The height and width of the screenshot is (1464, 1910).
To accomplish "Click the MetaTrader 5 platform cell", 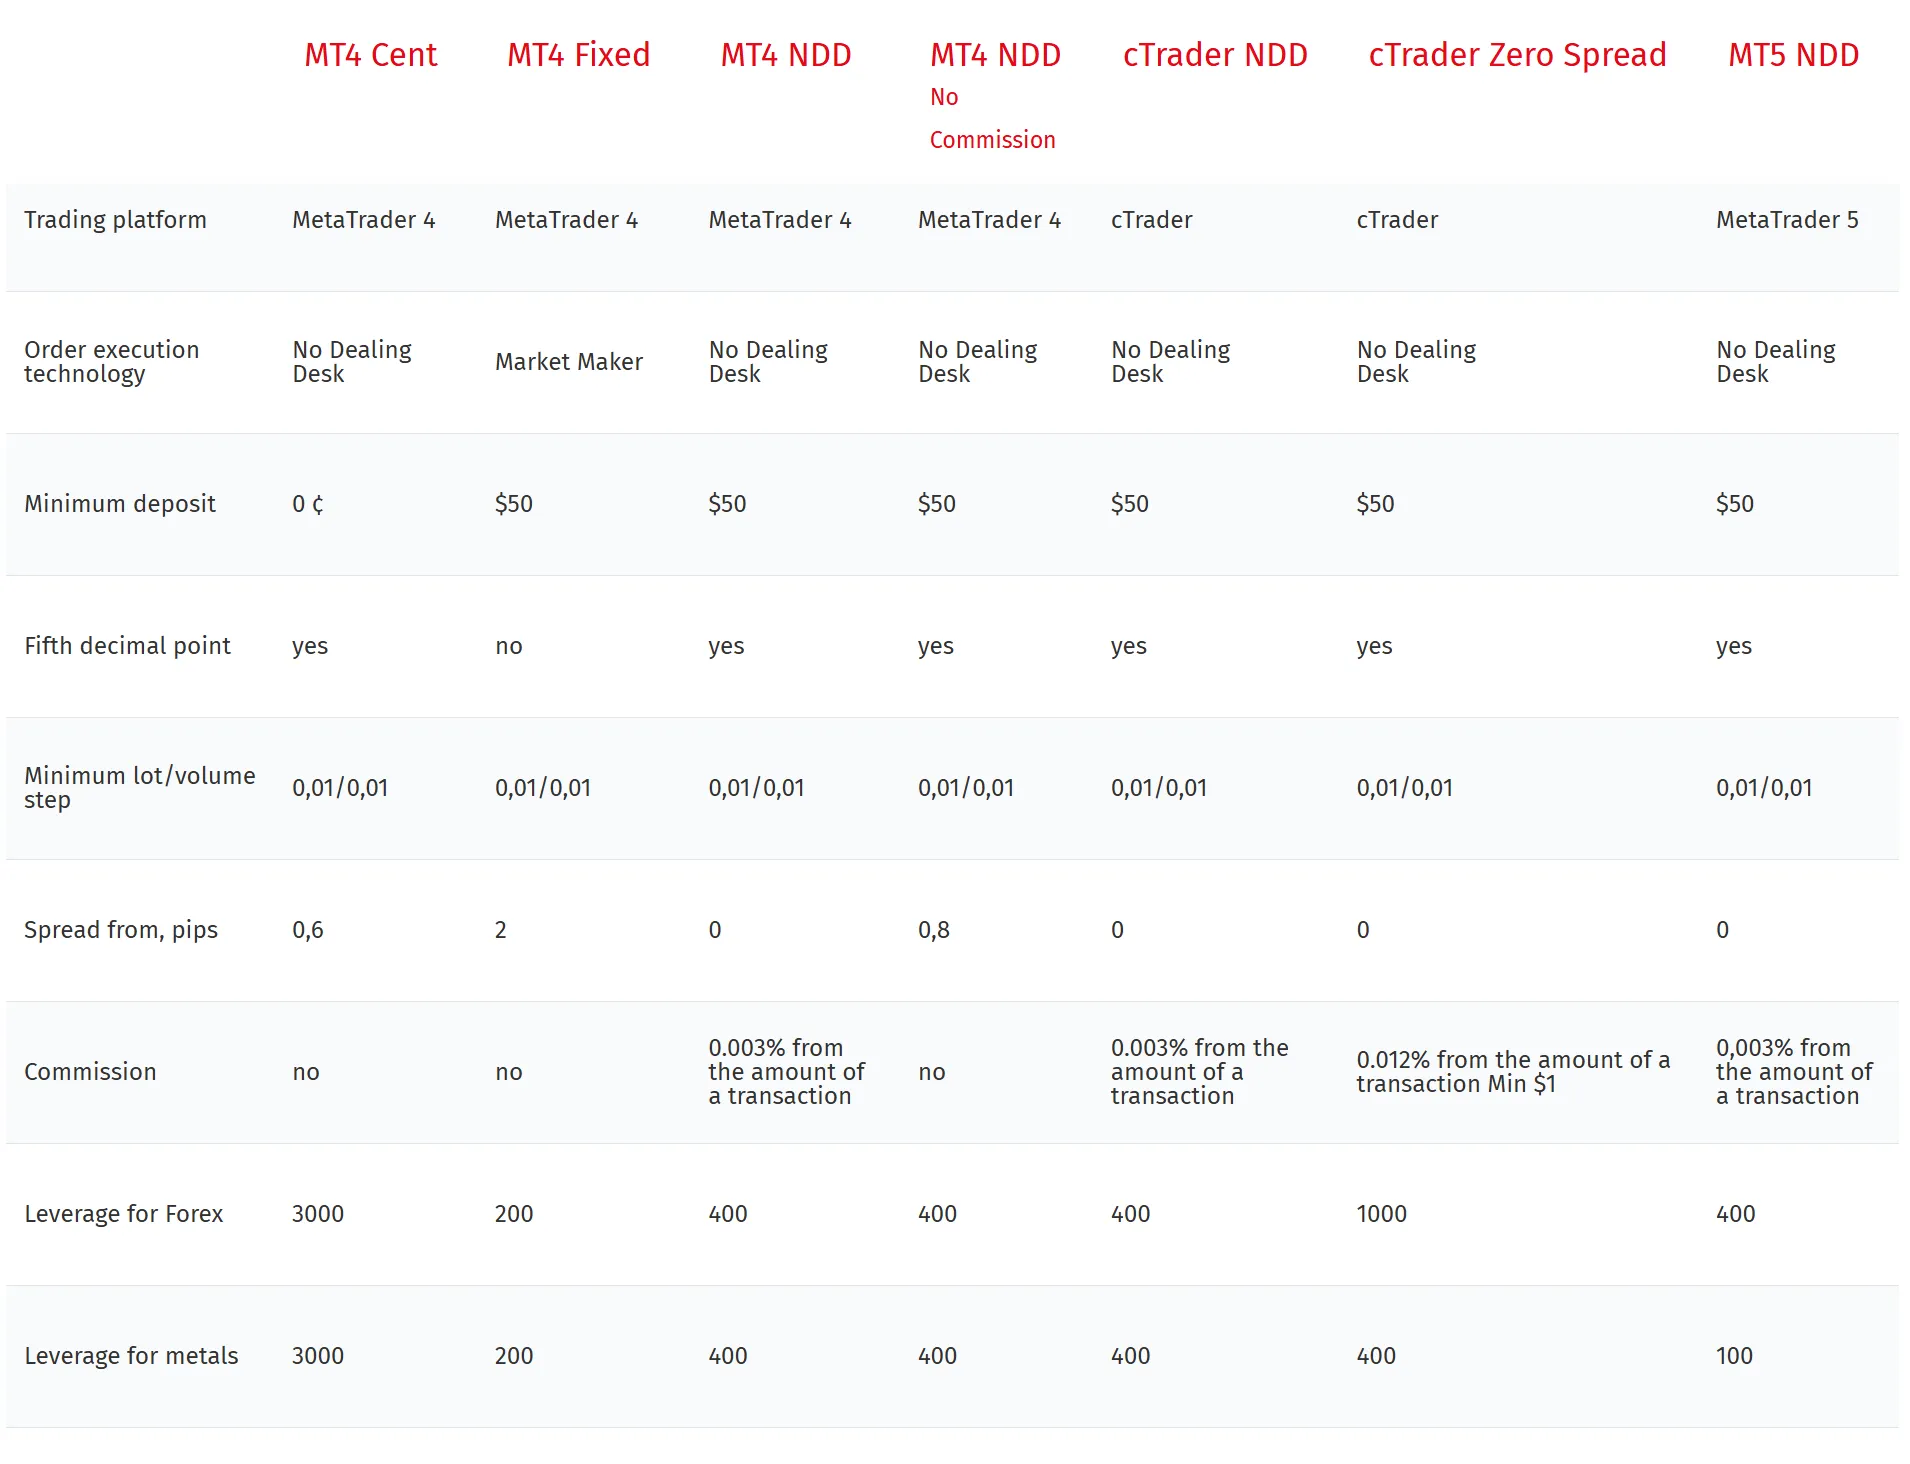I will (x=1787, y=220).
